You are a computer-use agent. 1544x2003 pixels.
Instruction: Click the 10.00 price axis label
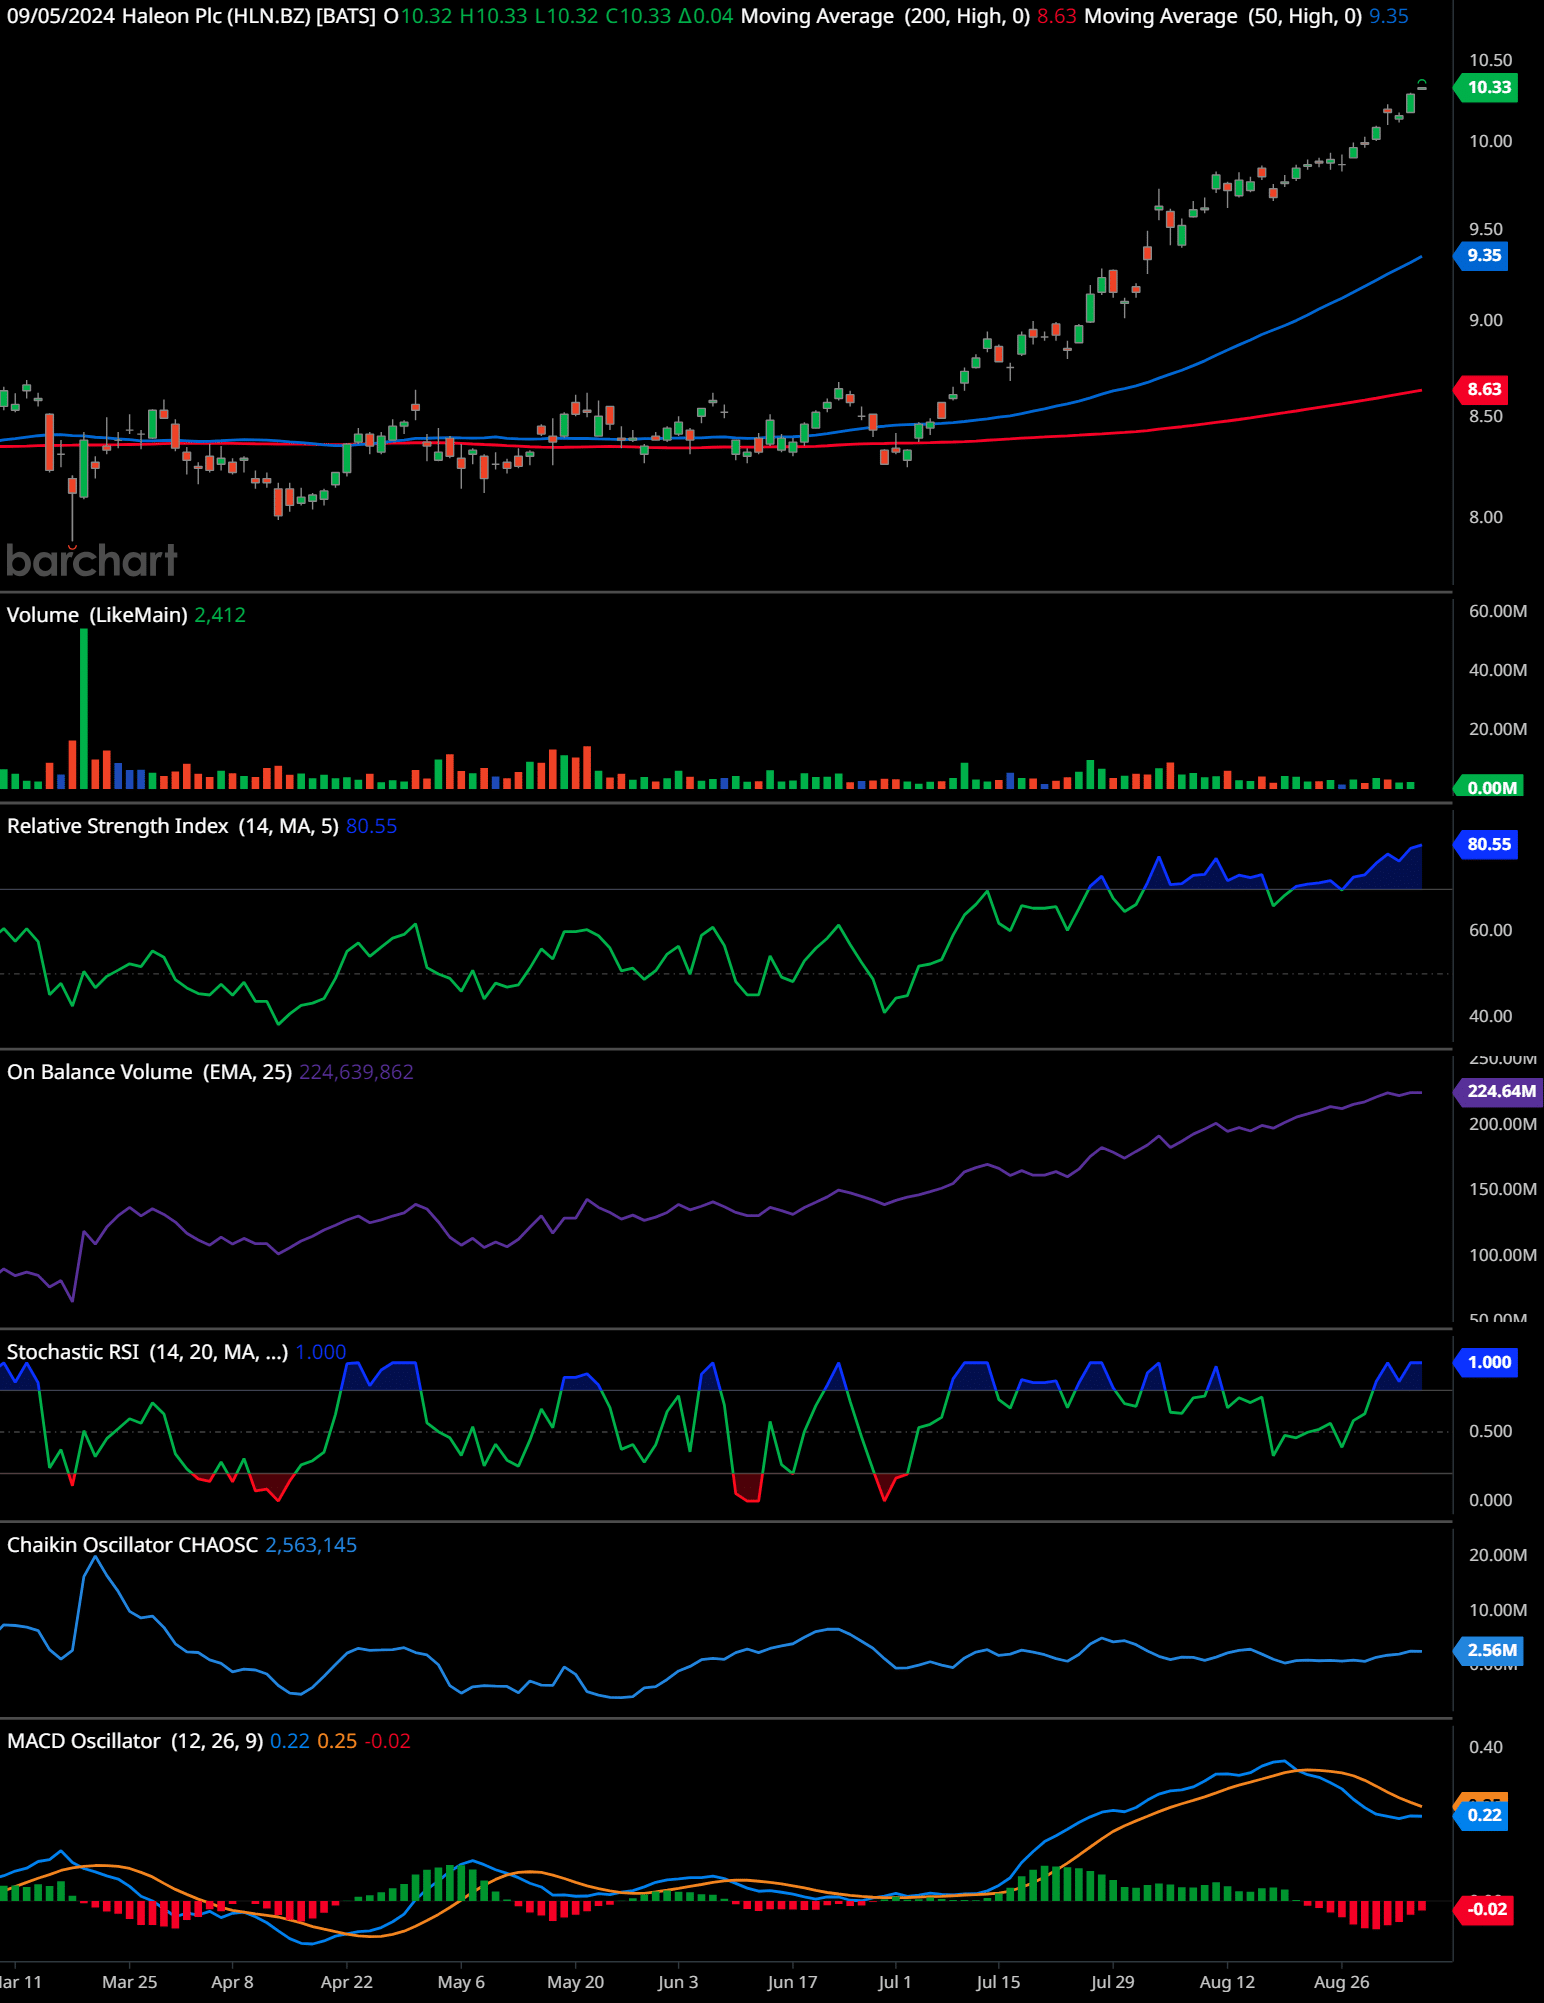1490,141
